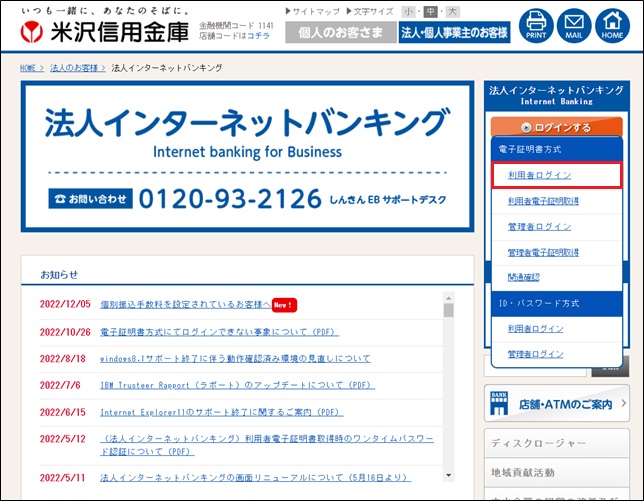
Task: Expand the ログインする dropdown button
Action: click(554, 127)
